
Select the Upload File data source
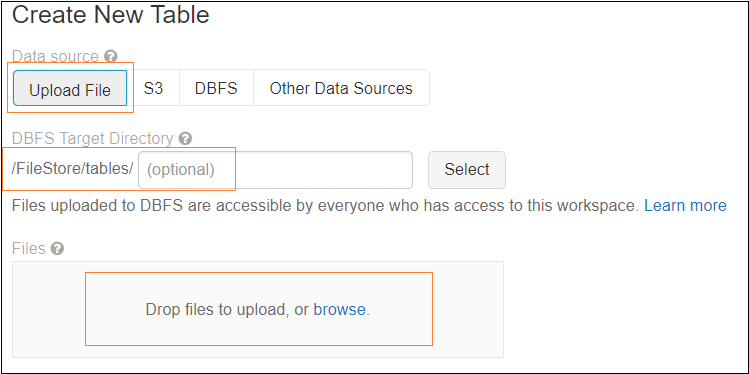tap(70, 88)
